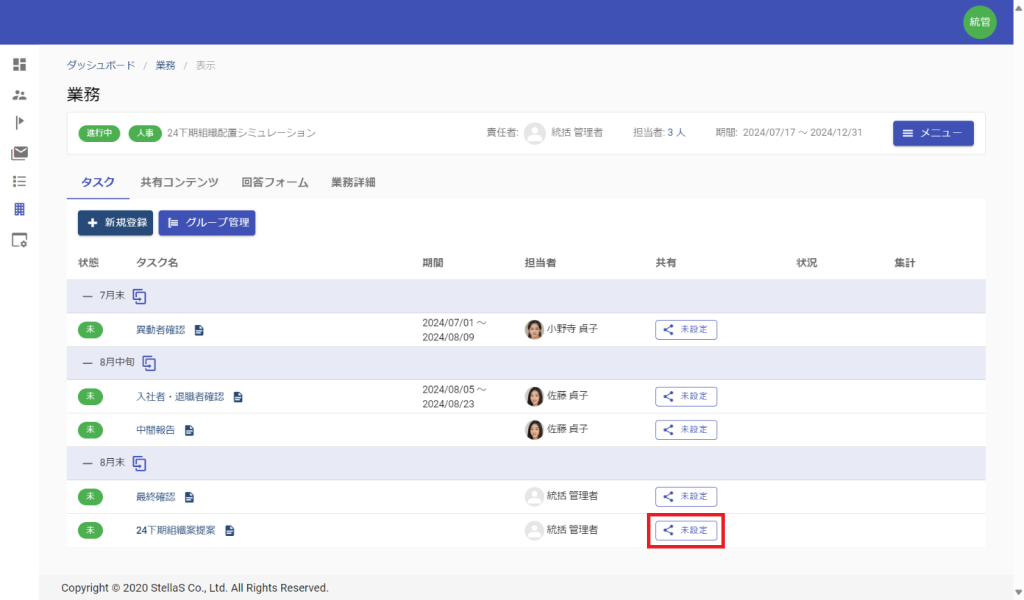Click 未設定 share button for 24下期組織案提案
1024x600 pixels.
[686, 530]
